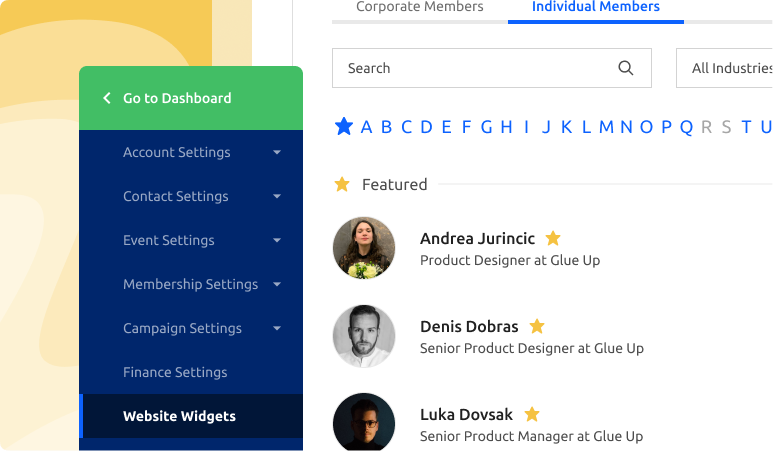Open Finance Settings in sidebar
Viewport: 773px width, 451px height.
tap(175, 372)
